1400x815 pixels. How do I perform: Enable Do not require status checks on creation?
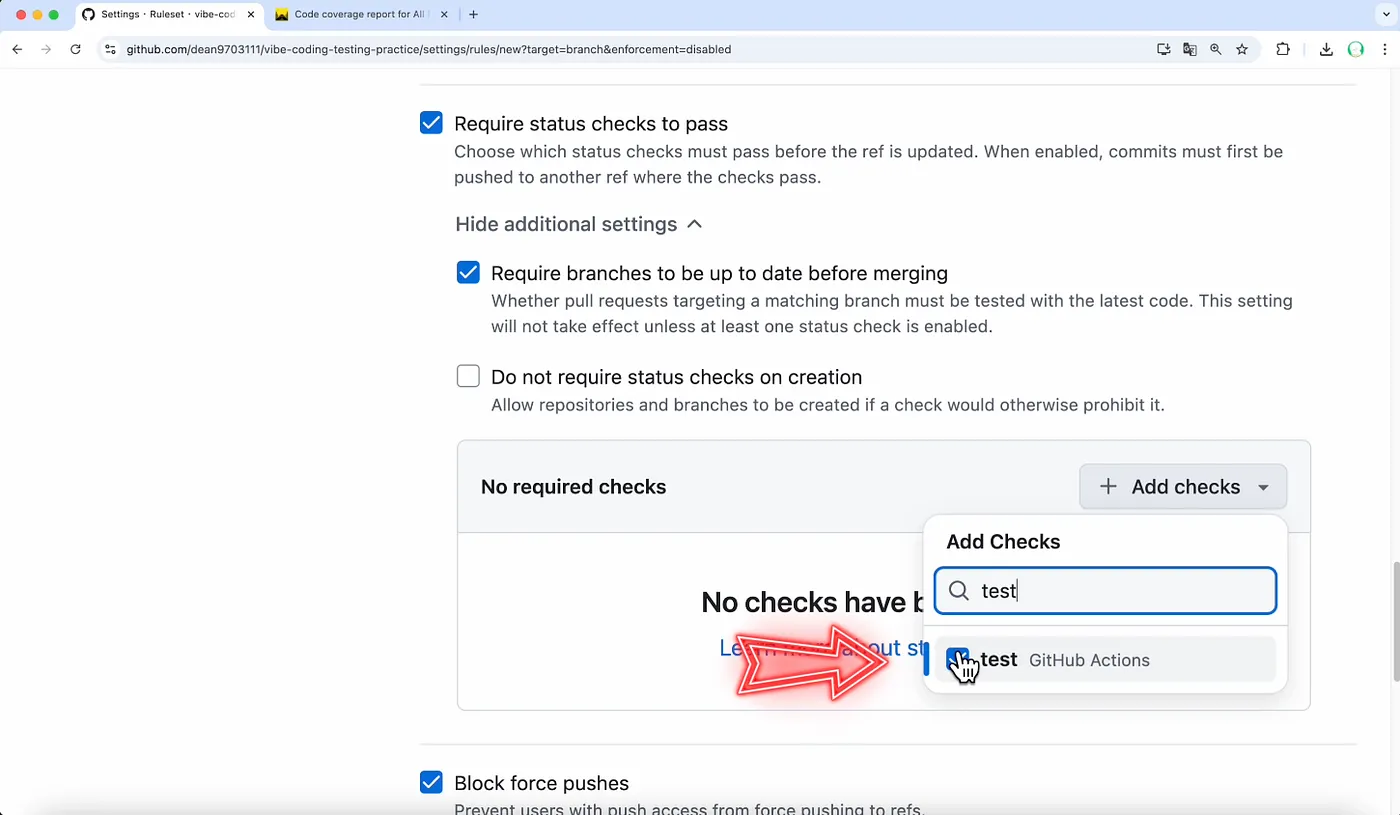pos(468,376)
